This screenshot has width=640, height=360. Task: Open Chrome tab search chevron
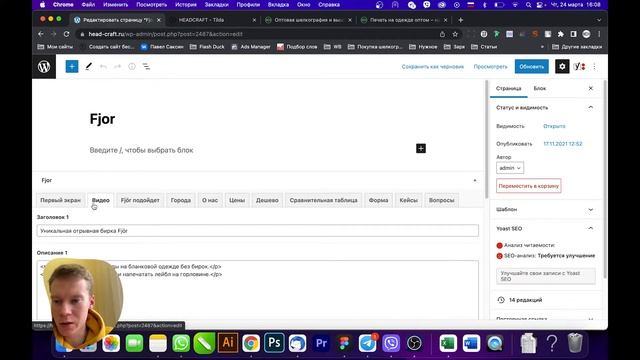[599, 20]
